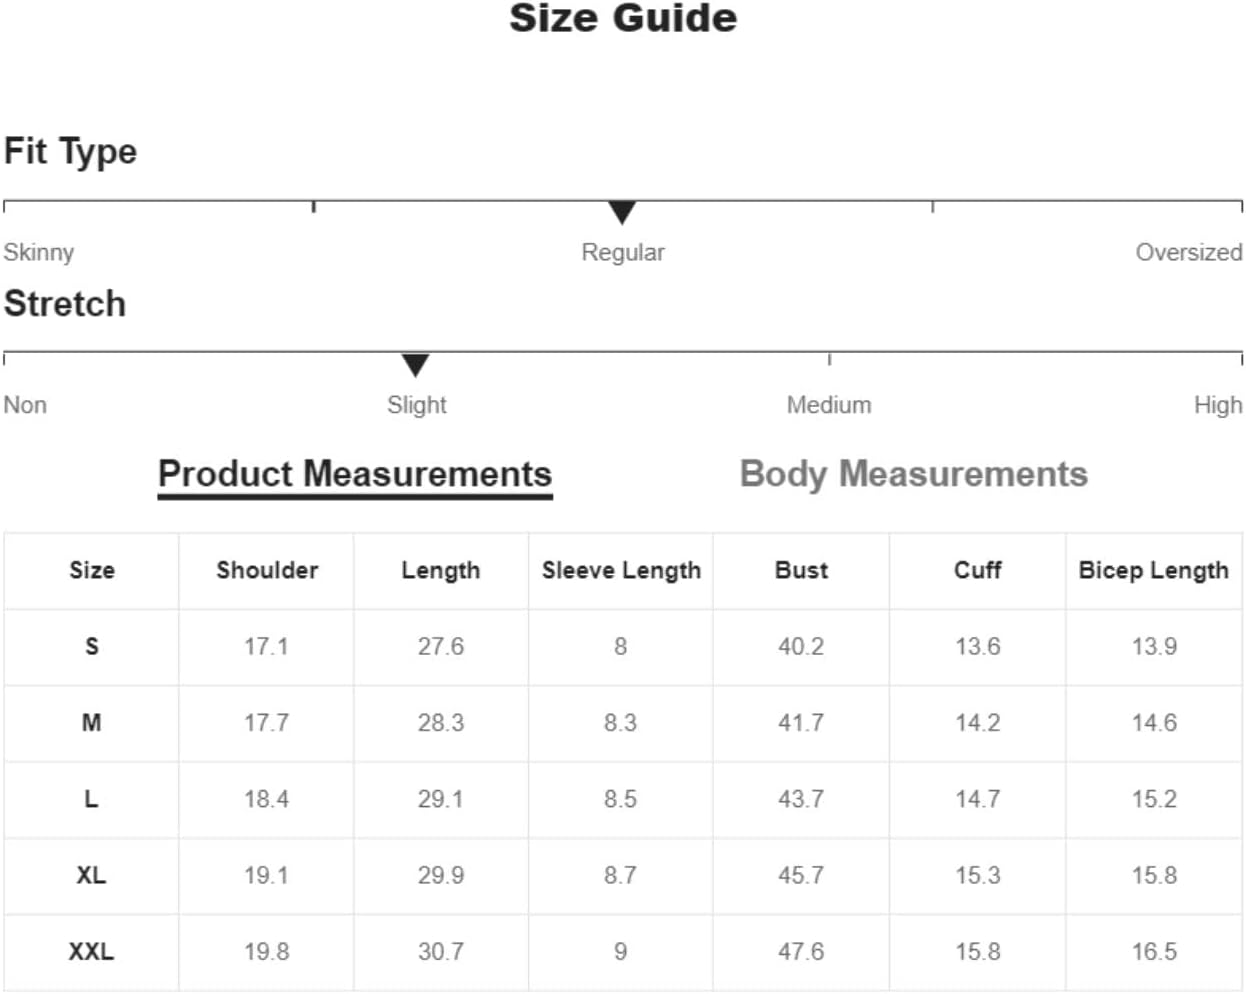Viewport: 1246px width, 994px height.
Task: Click the Bicep Length column header
Action: (x=1154, y=570)
